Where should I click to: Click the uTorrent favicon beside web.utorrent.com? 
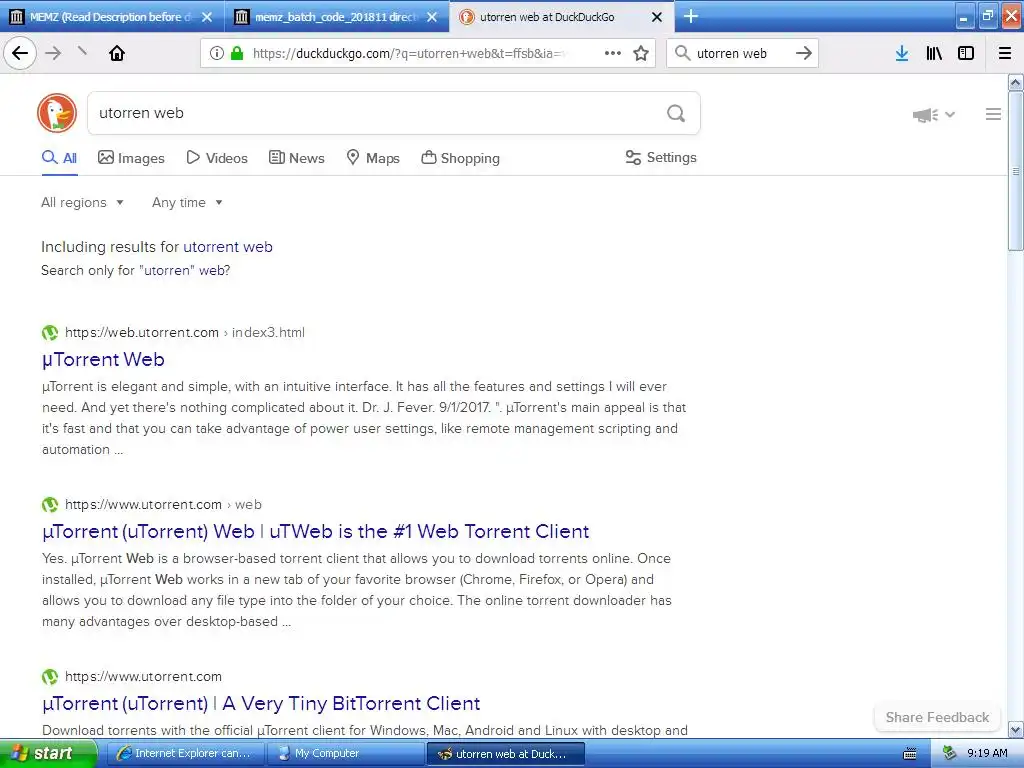(x=50, y=333)
